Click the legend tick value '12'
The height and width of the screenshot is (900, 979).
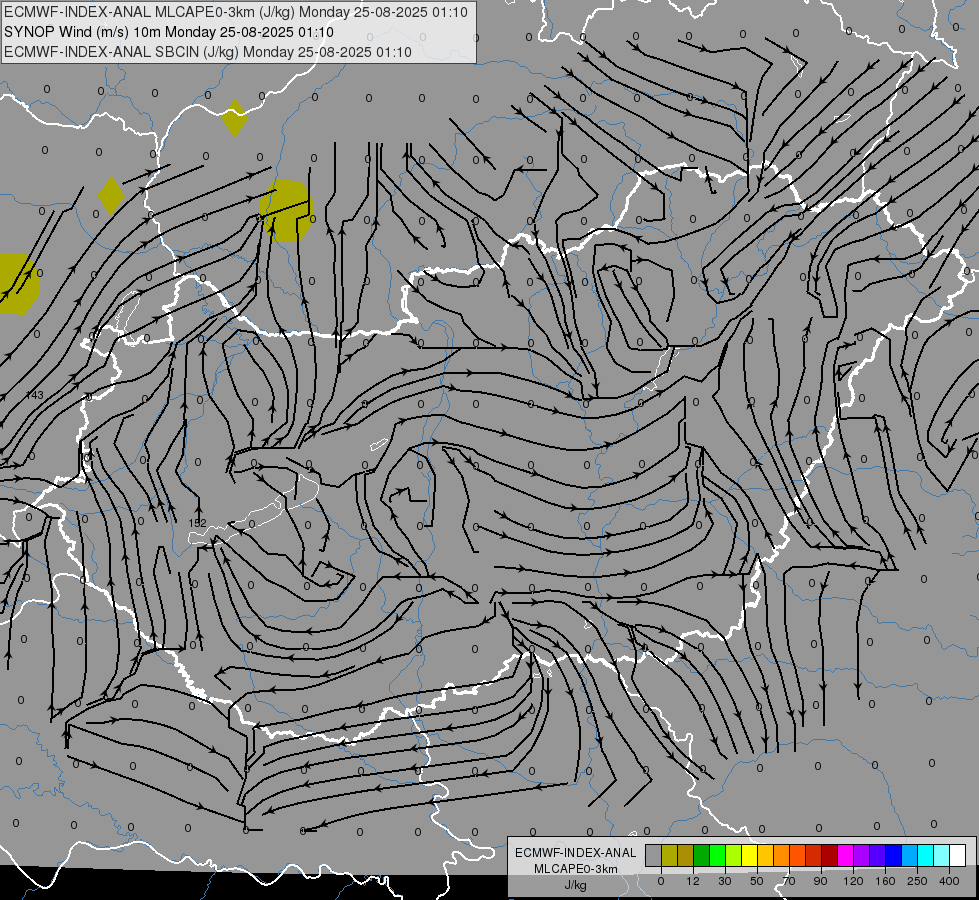tap(692, 881)
